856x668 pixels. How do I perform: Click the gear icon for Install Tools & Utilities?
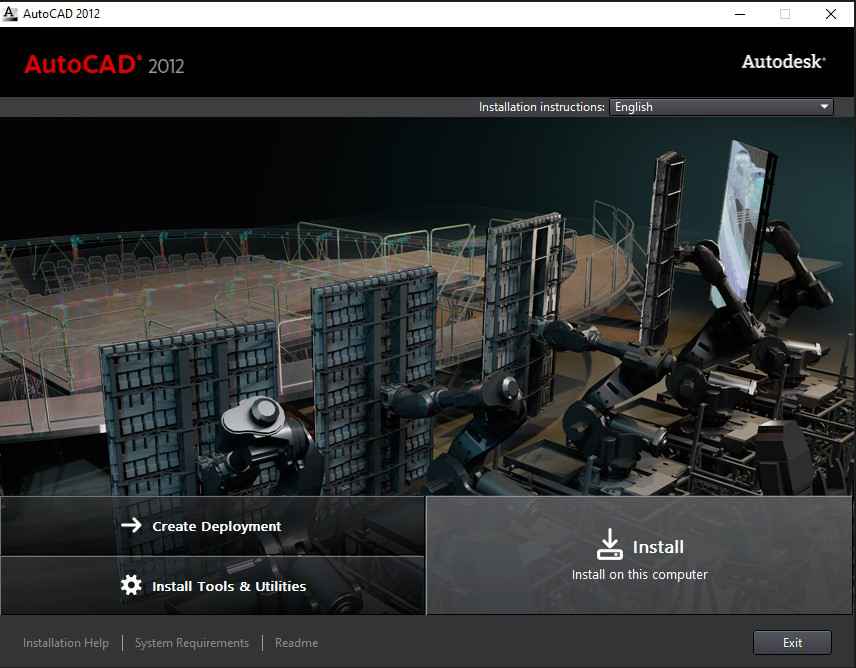point(131,586)
